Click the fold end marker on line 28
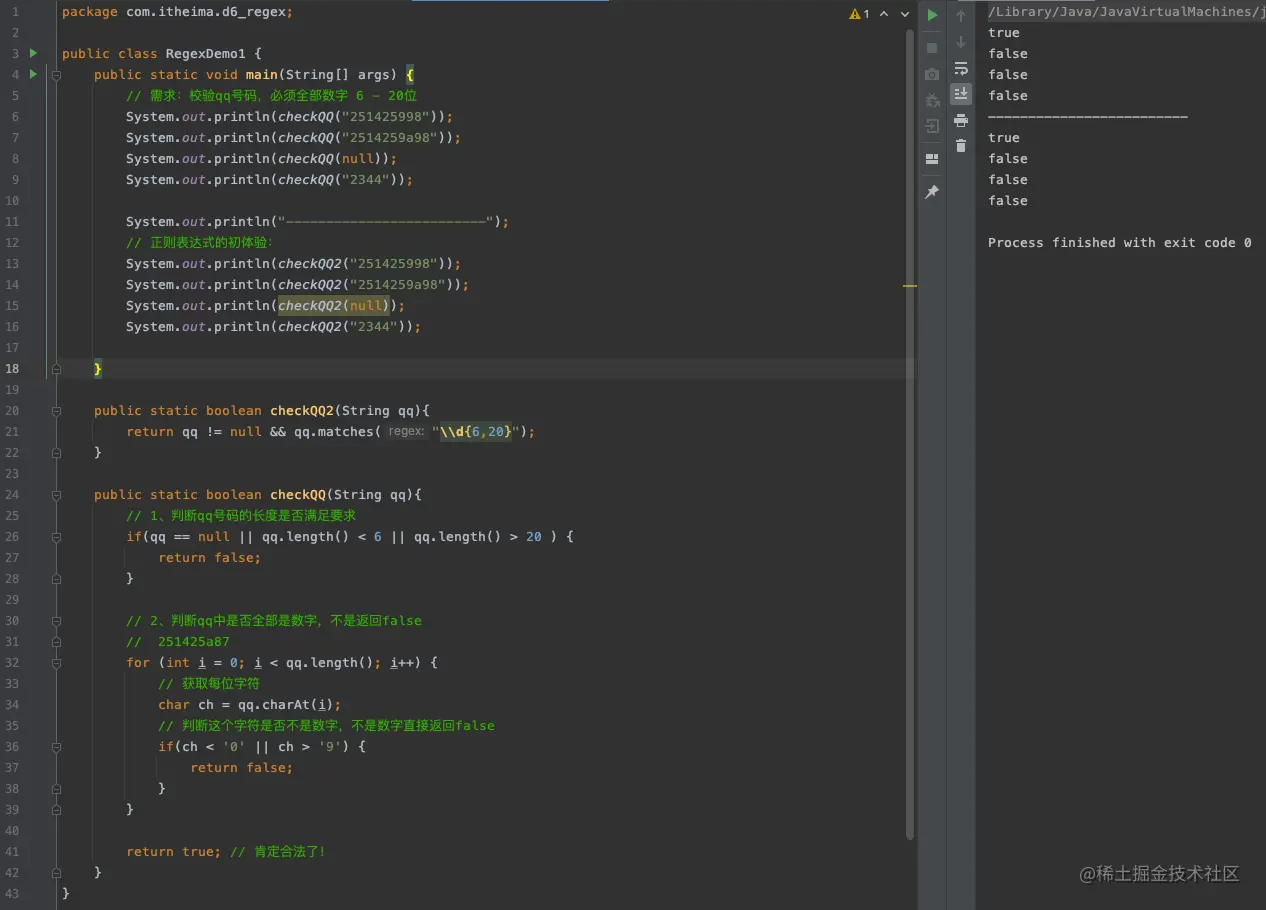Viewport: 1266px width, 910px height. [x=57, y=579]
